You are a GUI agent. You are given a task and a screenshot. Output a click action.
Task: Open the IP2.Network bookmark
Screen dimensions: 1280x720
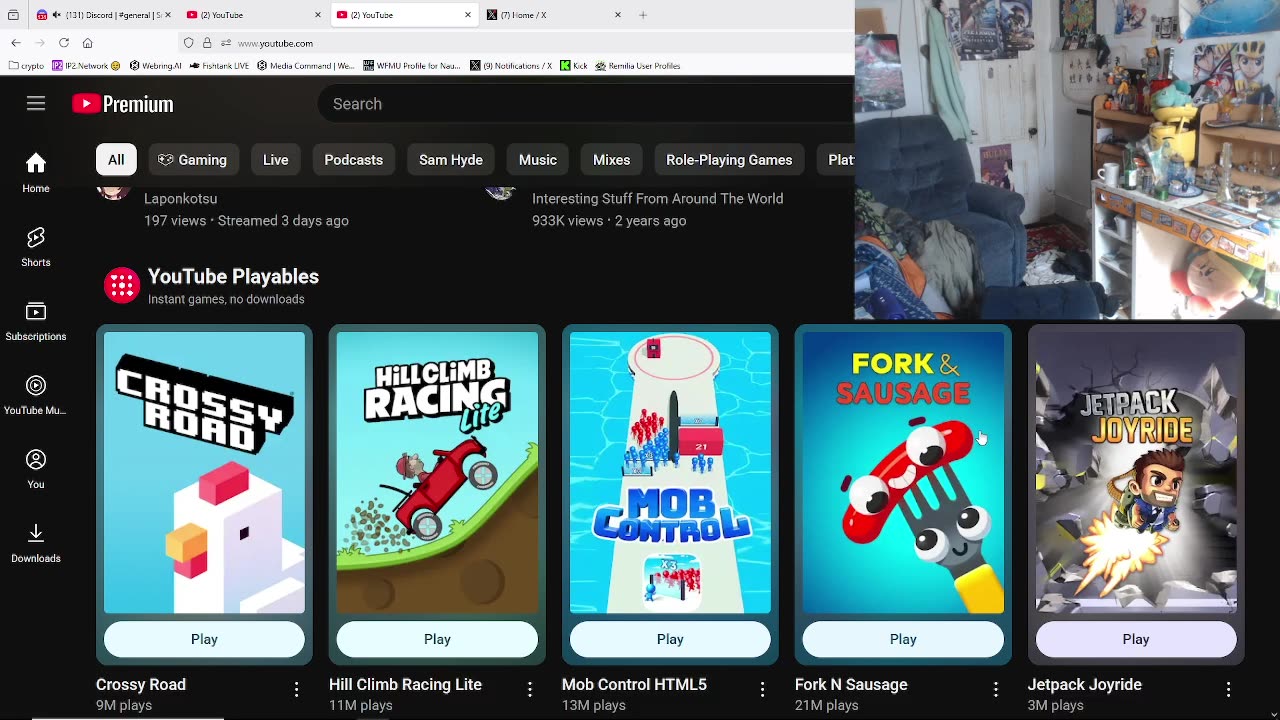pos(86,66)
